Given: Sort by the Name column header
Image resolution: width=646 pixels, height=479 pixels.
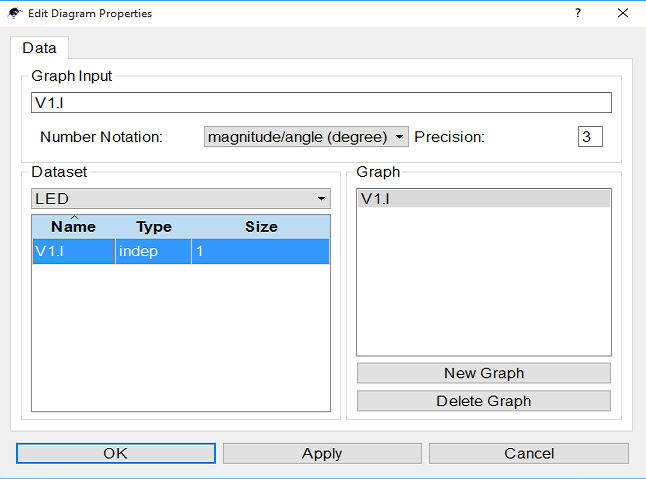Looking at the screenshot, I should [74, 227].
